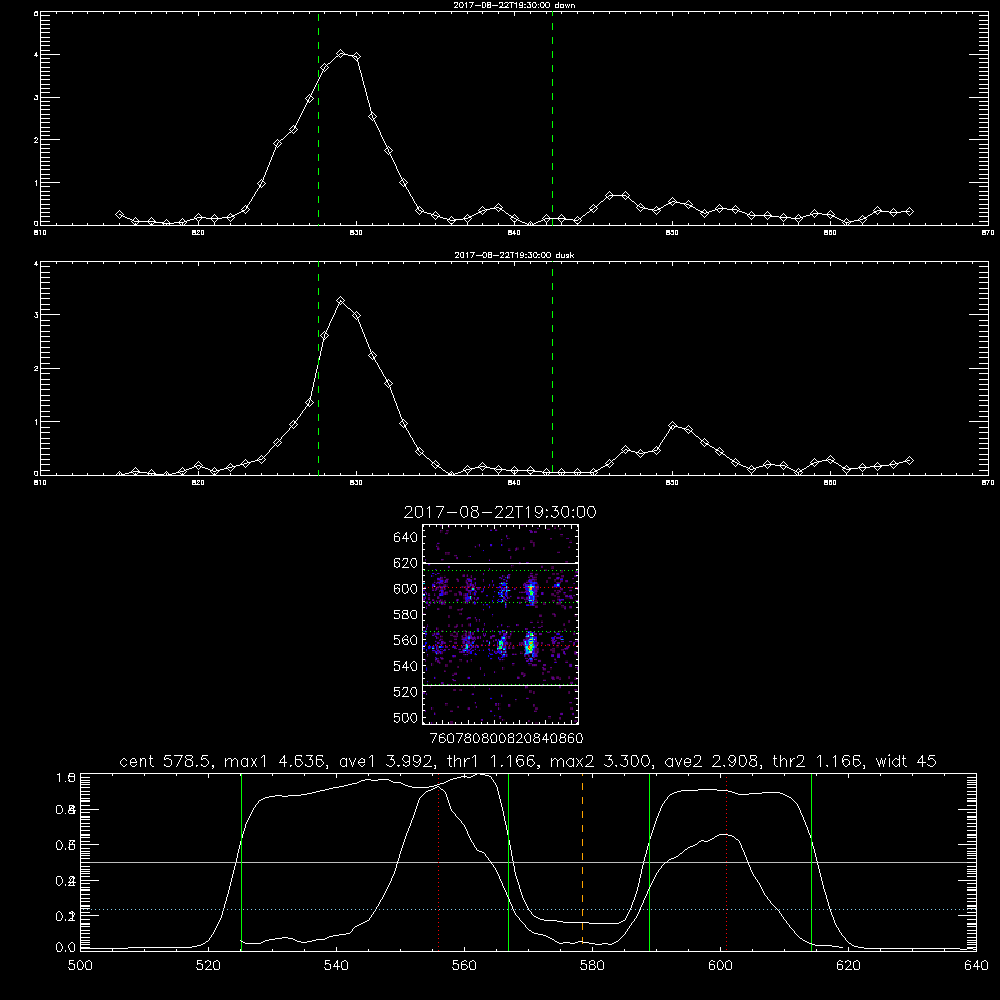Click the '640' x-axis label of the bottom plot
1000x1000 pixels.
pos(976,966)
